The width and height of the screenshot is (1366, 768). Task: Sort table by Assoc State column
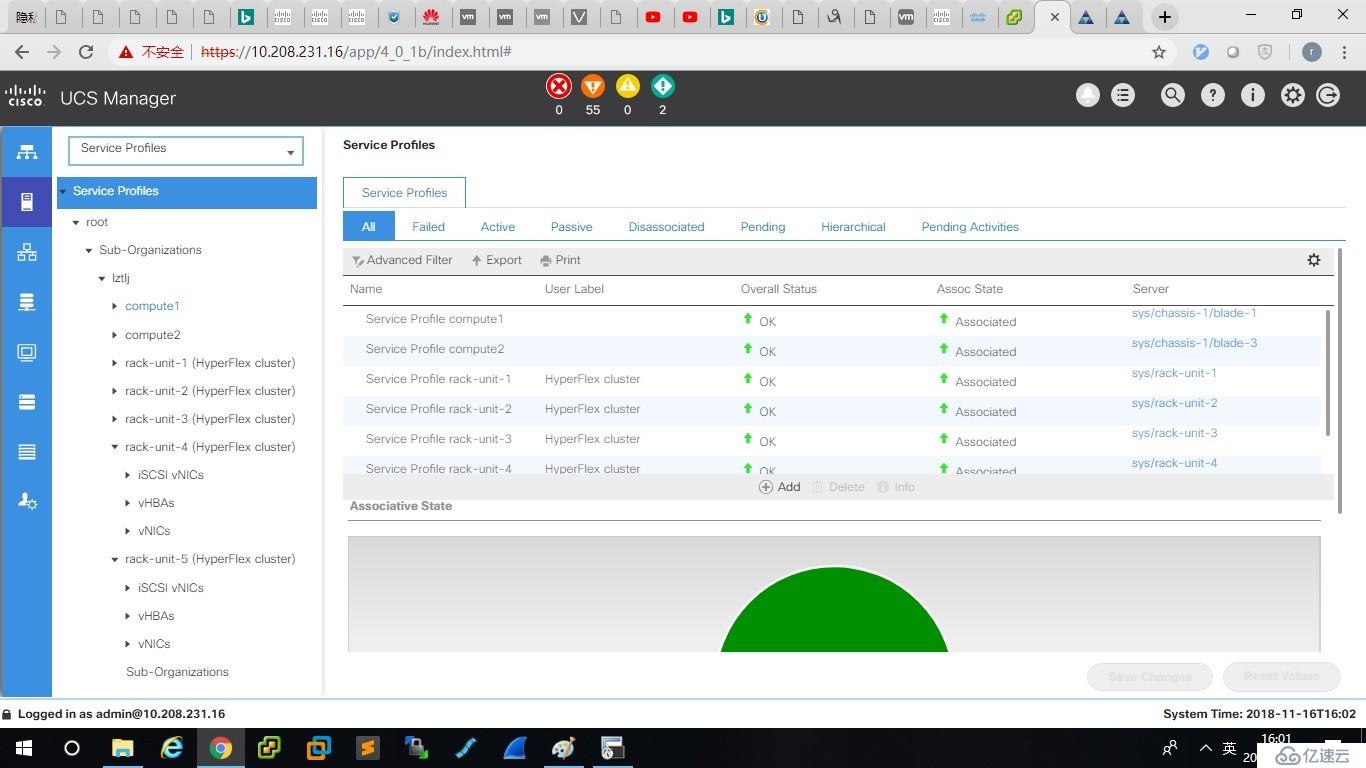tap(969, 289)
